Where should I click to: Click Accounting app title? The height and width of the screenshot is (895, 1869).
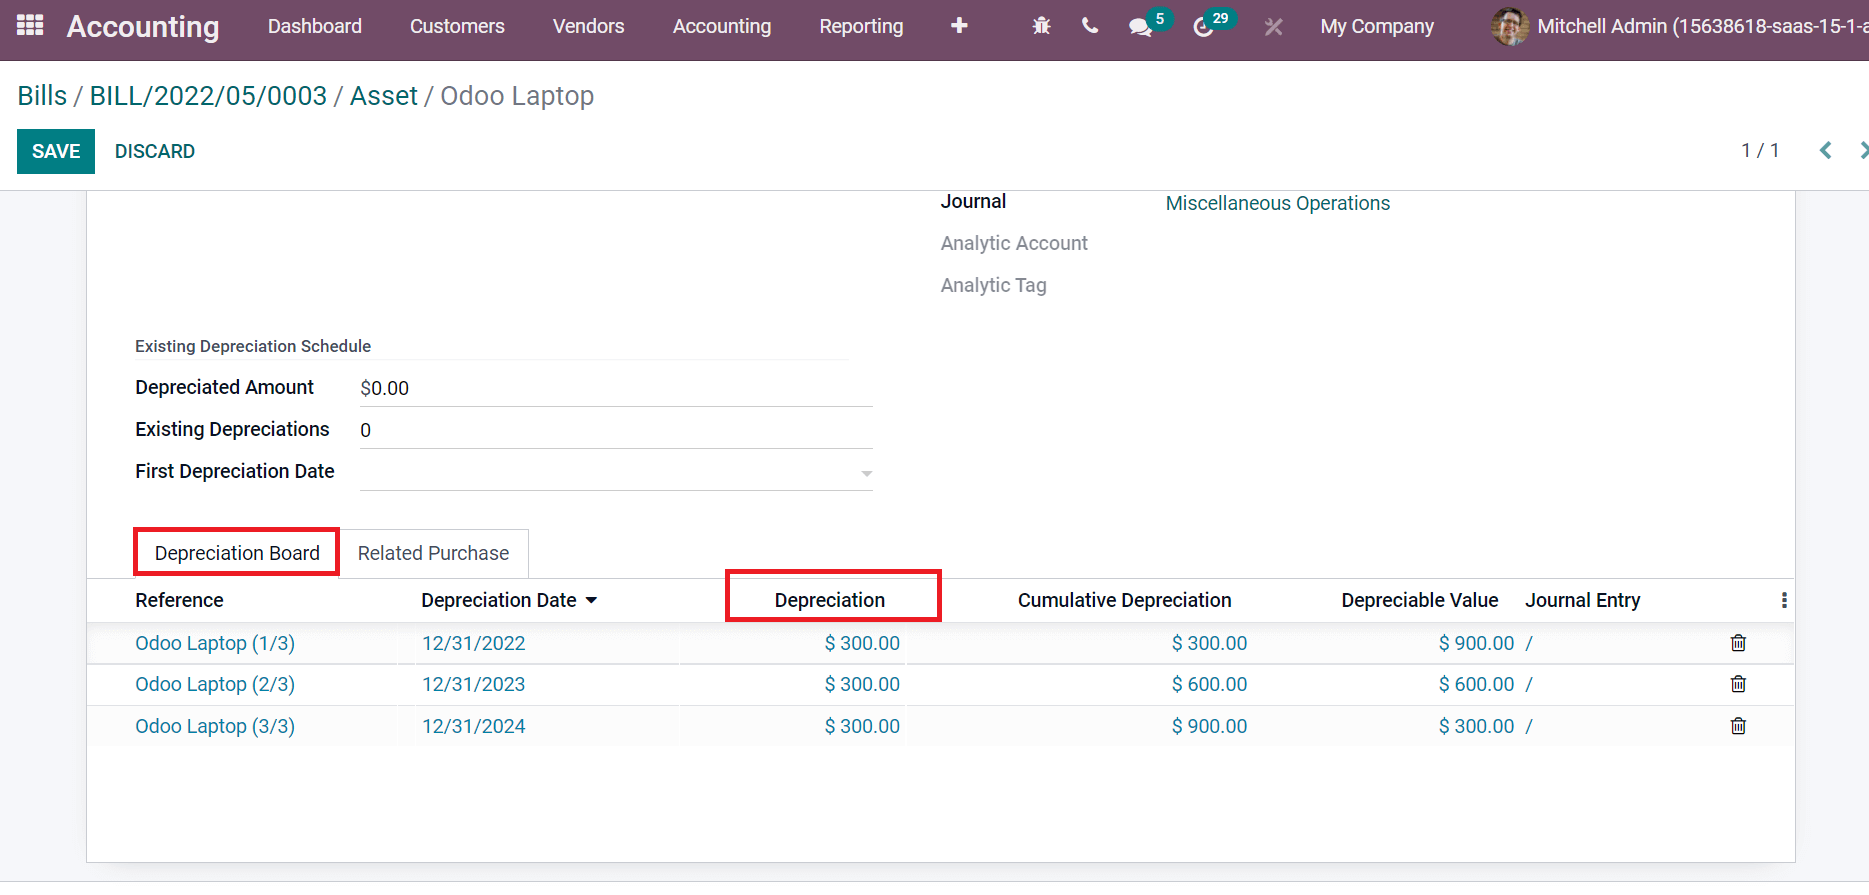143,26
